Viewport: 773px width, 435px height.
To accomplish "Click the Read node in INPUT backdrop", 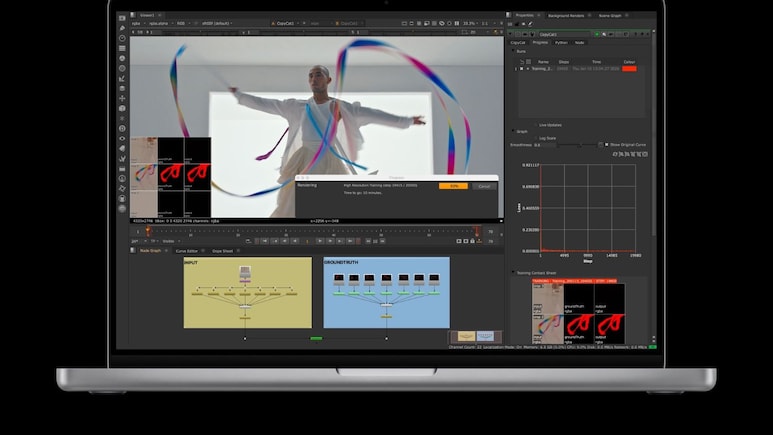I will pyautogui.click(x=245, y=273).
